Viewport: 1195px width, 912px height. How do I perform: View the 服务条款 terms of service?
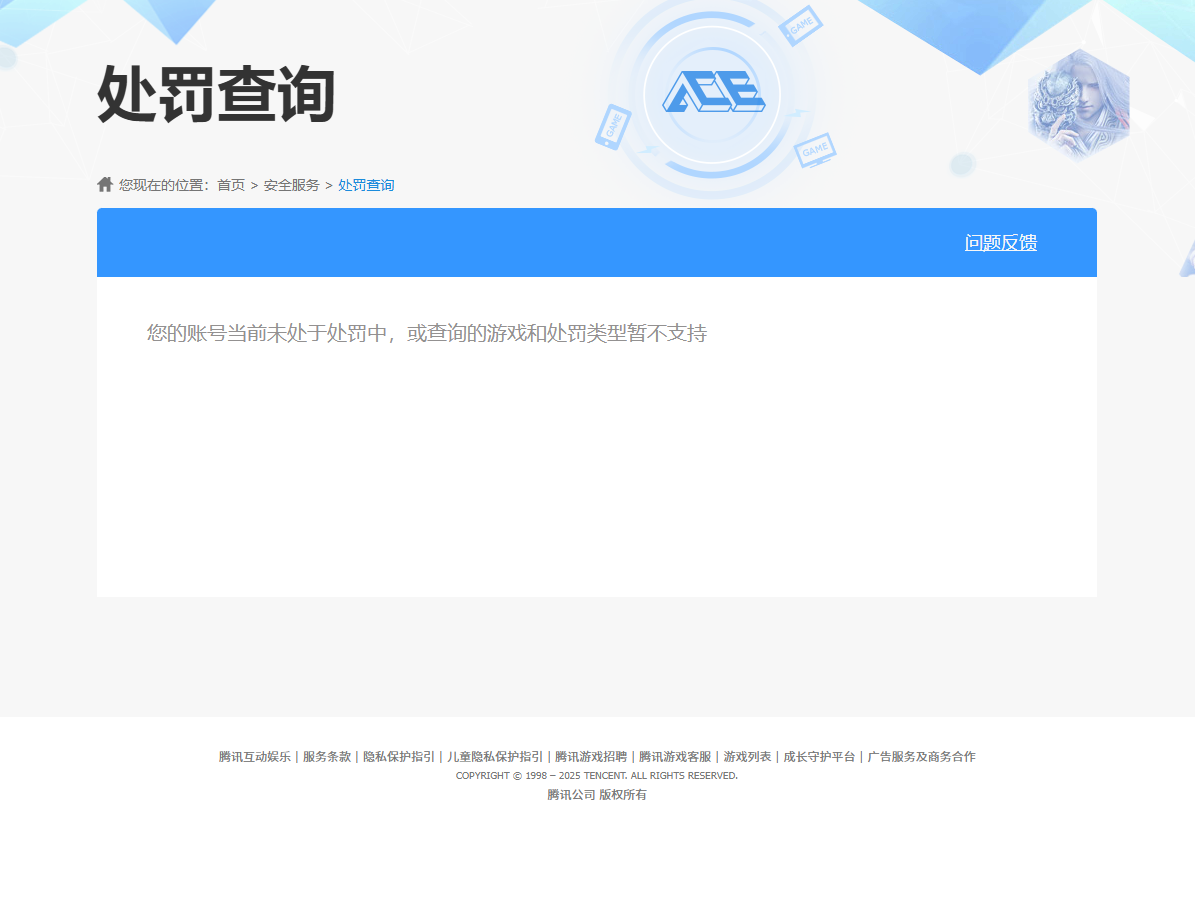324,757
